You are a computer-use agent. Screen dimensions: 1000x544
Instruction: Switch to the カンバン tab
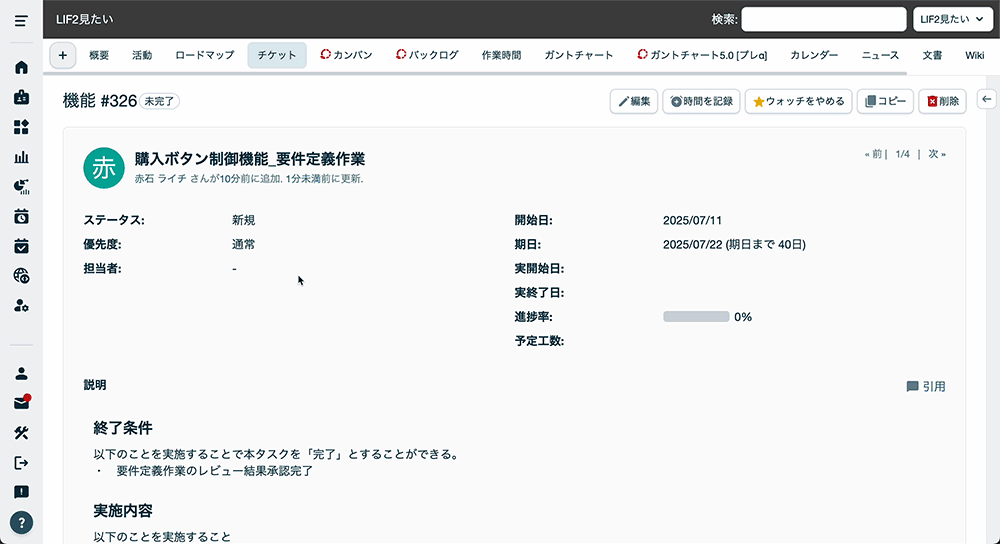coord(346,55)
